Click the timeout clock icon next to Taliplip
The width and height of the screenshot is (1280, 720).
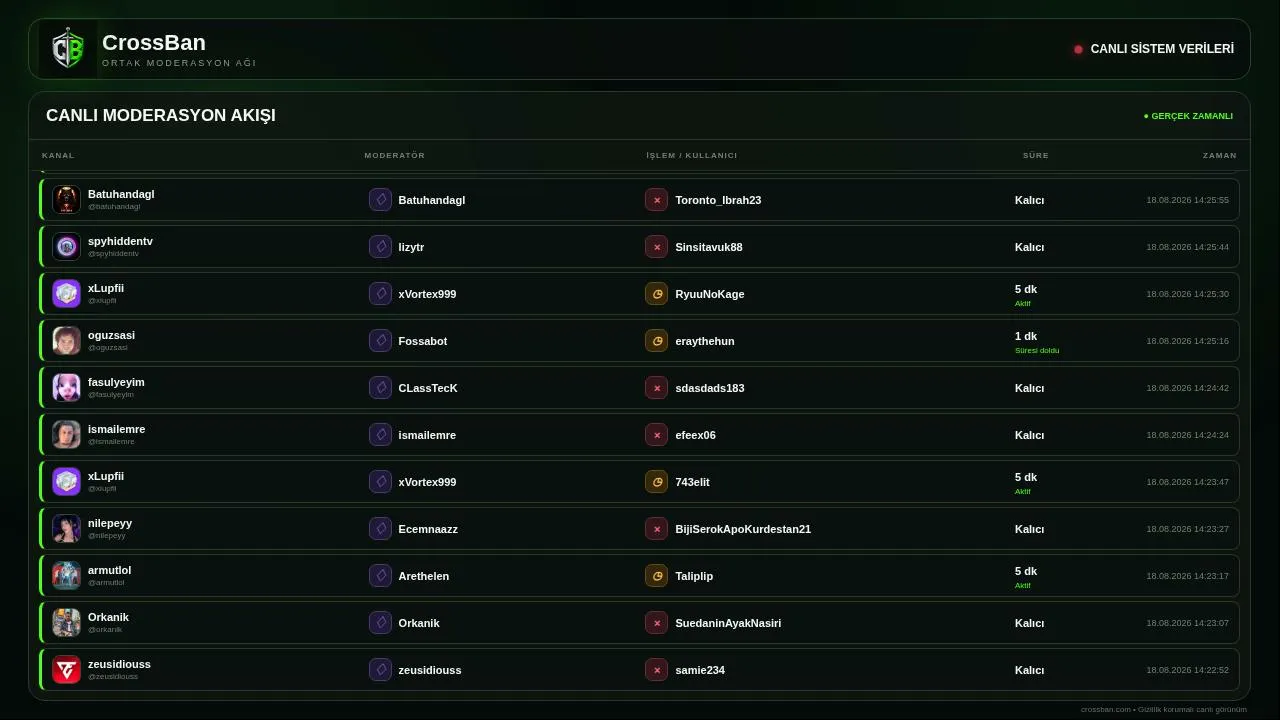pyautogui.click(x=656, y=576)
